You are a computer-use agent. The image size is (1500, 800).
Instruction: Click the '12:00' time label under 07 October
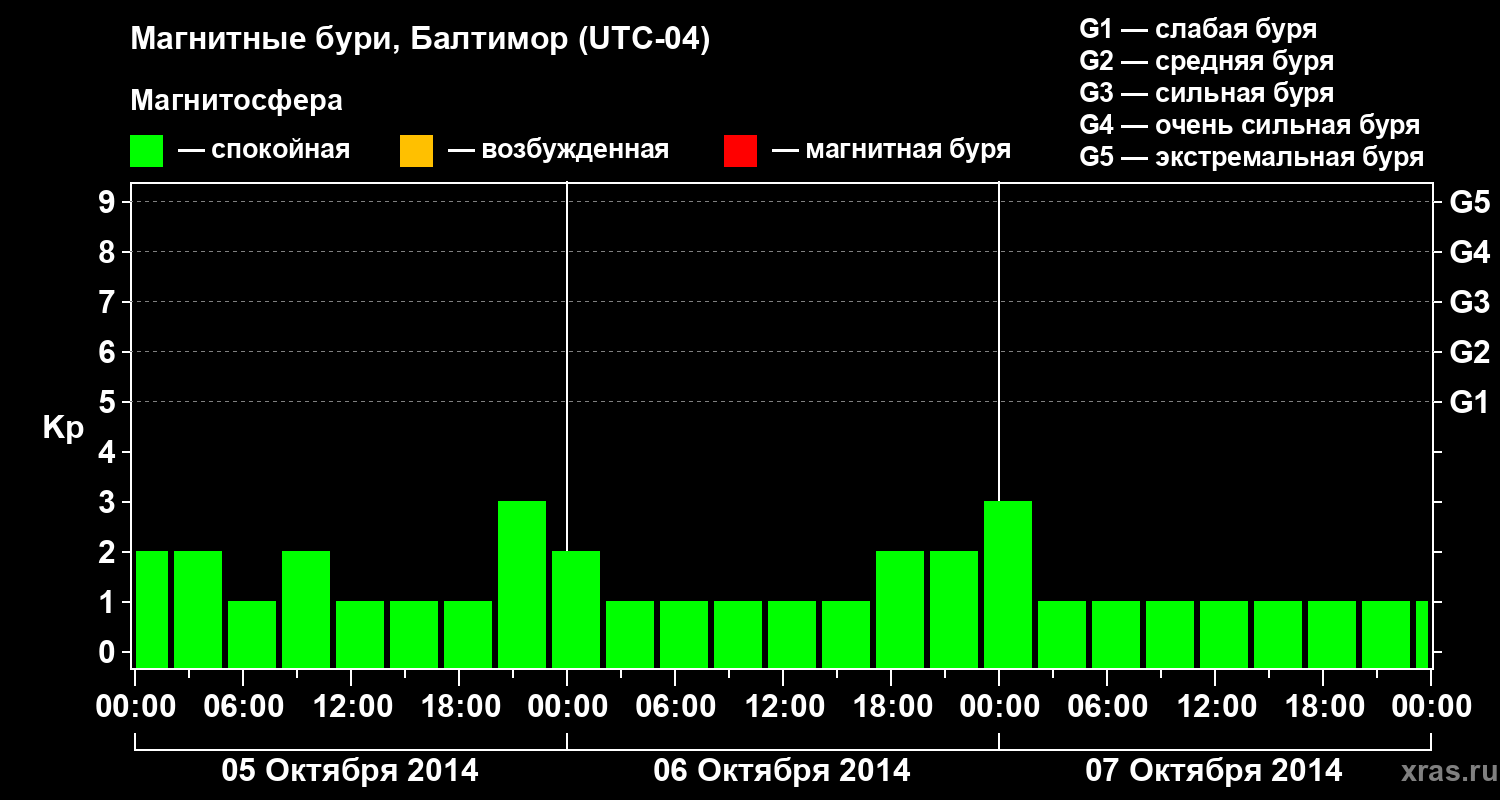(x=1215, y=706)
